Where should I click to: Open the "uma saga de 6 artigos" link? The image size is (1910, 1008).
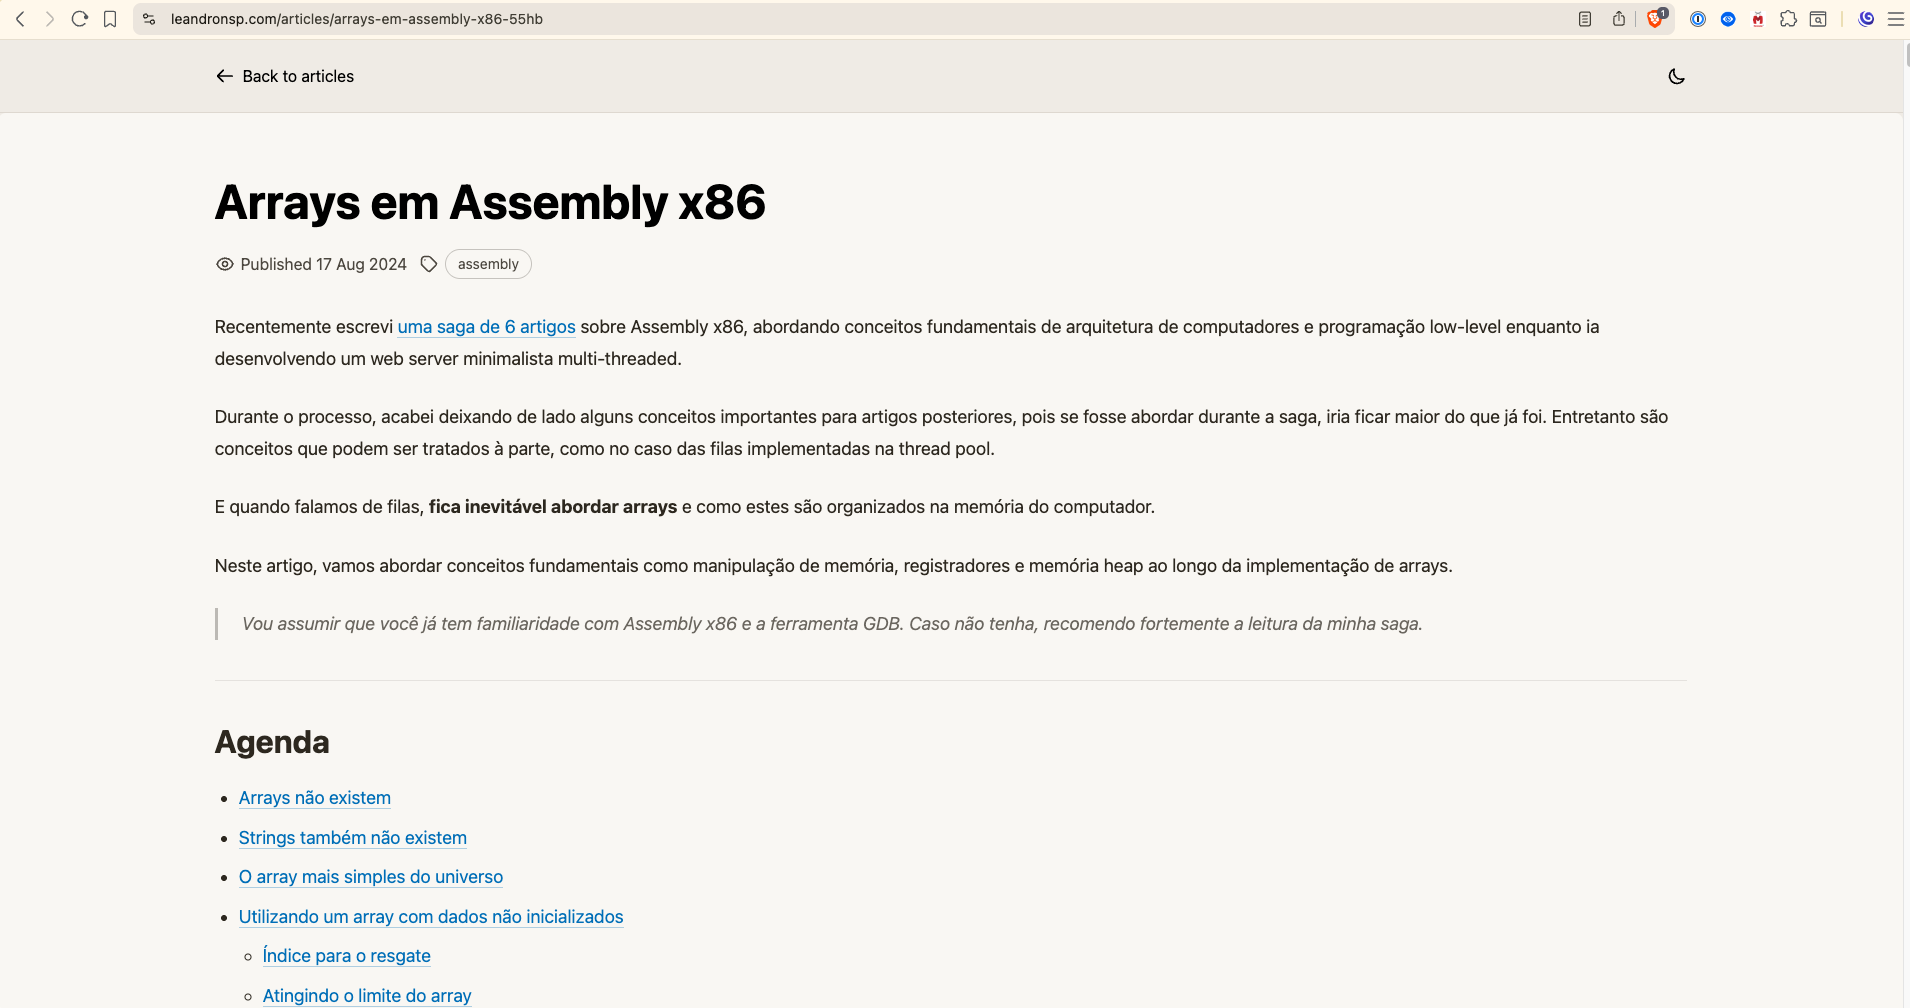486,327
